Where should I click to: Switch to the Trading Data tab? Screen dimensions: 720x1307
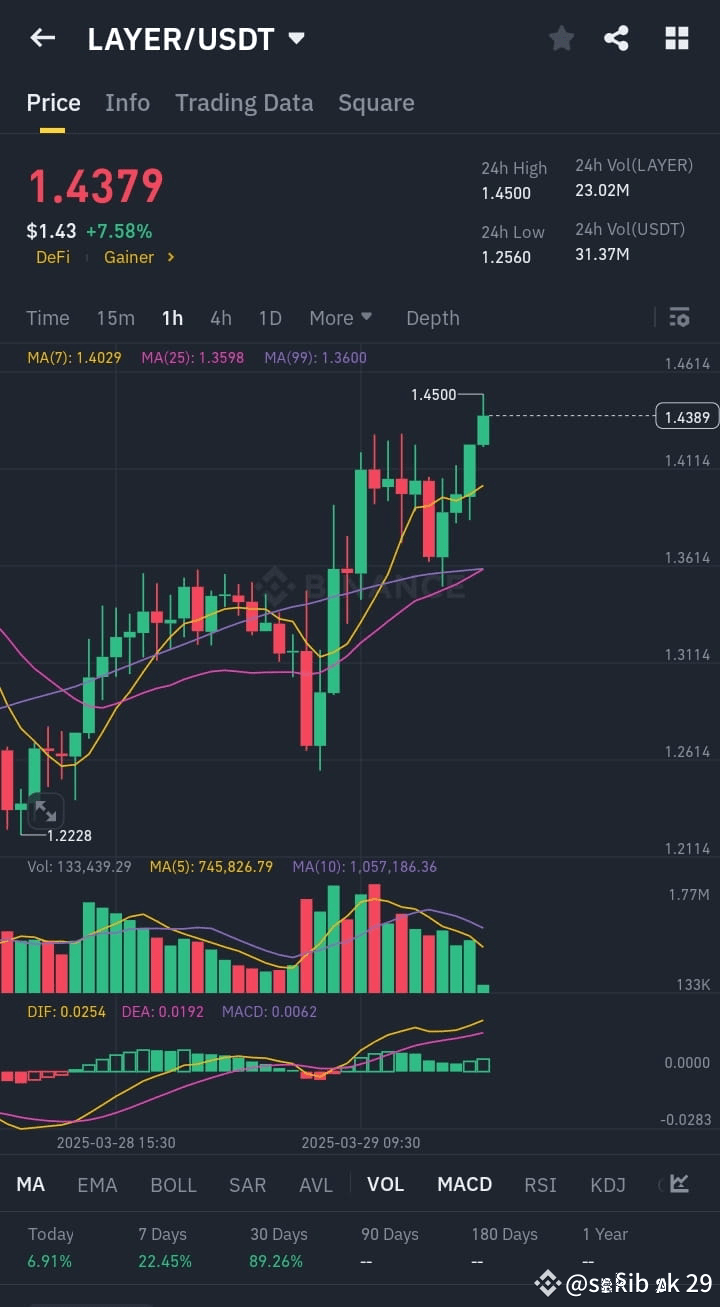(244, 102)
